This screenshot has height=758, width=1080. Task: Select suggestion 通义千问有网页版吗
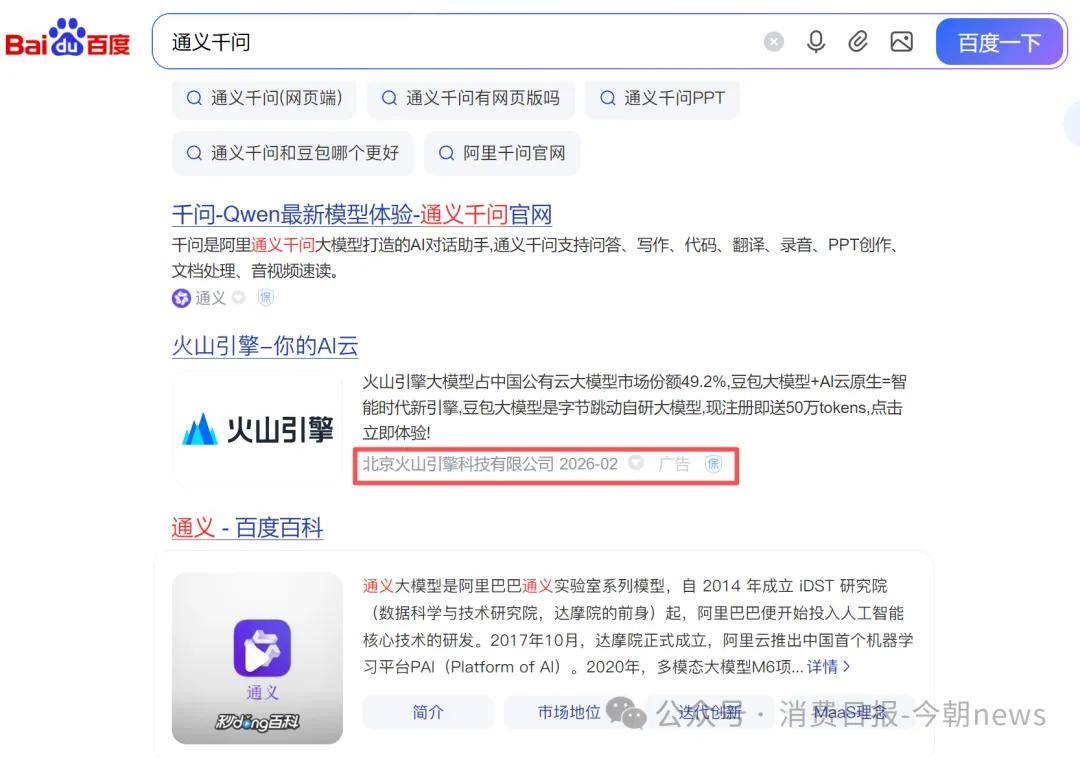point(470,98)
